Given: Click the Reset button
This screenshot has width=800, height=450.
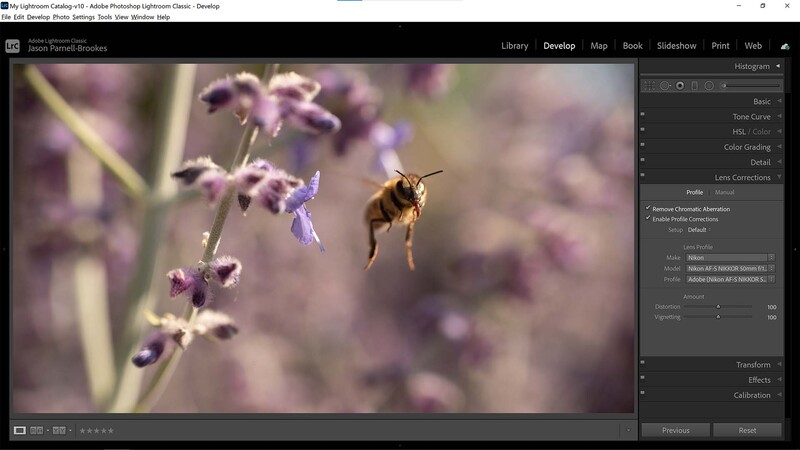Looking at the screenshot, I should tap(747, 431).
